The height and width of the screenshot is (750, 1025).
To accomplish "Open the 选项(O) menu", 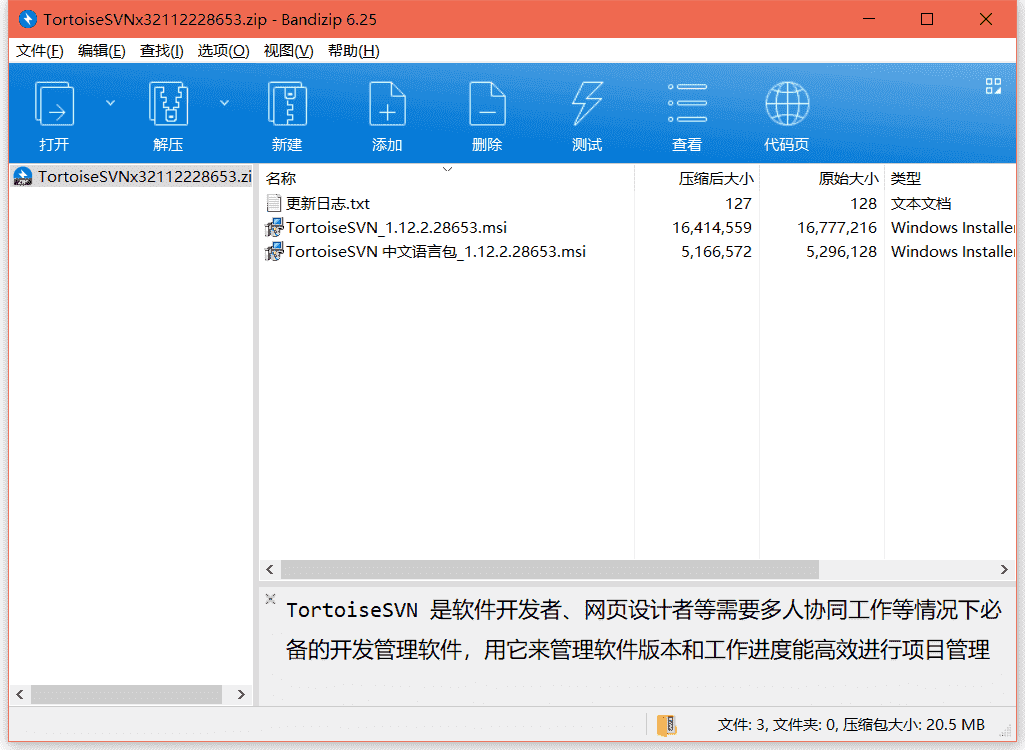I will pyautogui.click(x=224, y=51).
